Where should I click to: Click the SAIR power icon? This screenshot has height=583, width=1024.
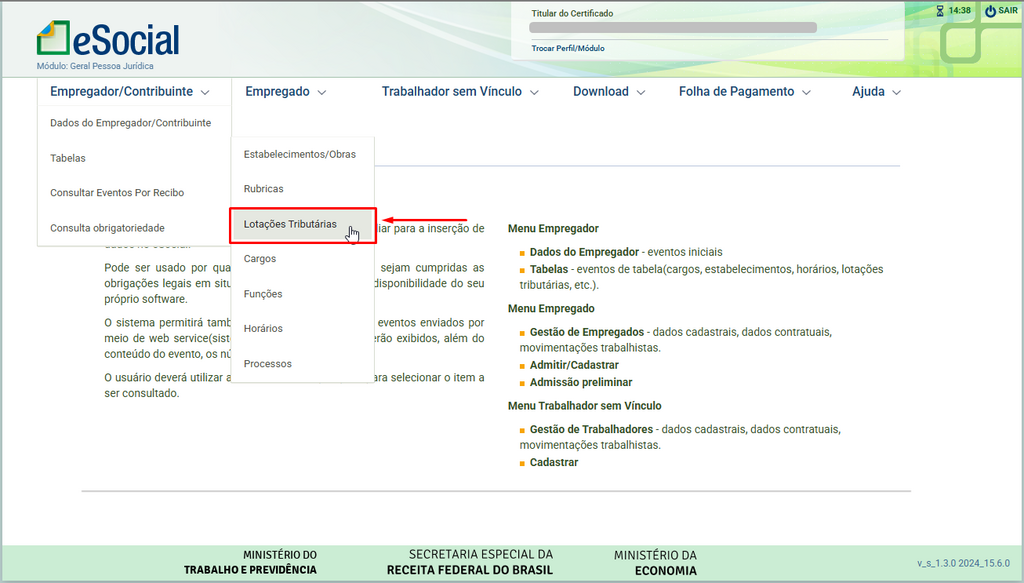[990, 11]
